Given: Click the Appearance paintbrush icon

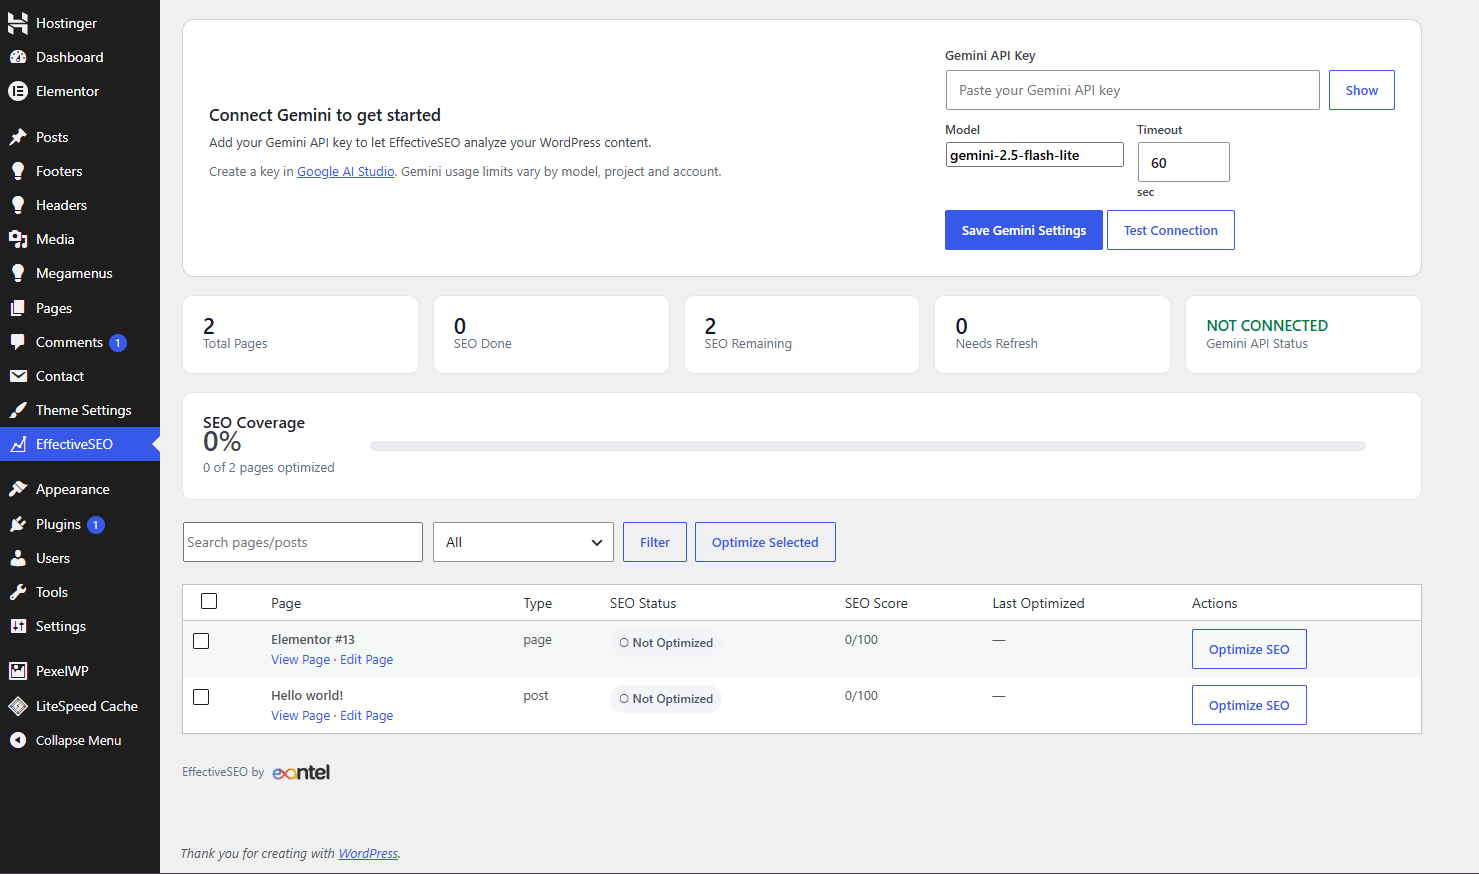Looking at the screenshot, I should [18, 489].
